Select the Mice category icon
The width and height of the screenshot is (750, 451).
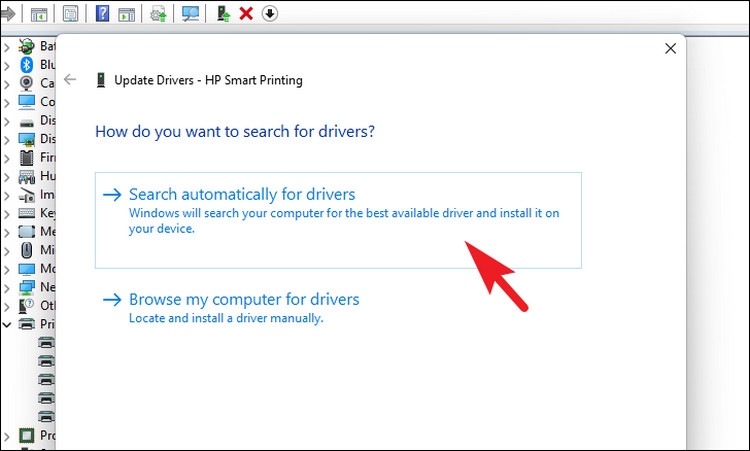click(27, 250)
